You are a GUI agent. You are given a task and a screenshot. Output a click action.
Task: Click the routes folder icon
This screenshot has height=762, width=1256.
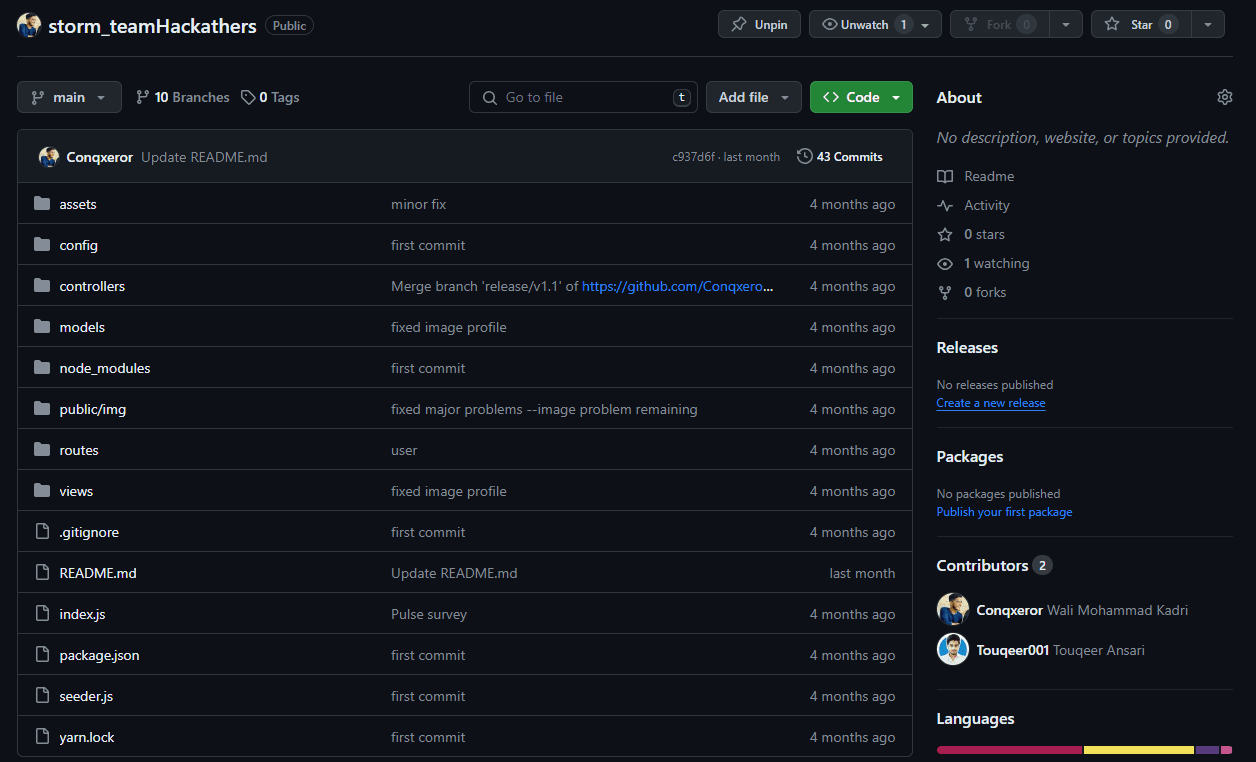point(42,450)
